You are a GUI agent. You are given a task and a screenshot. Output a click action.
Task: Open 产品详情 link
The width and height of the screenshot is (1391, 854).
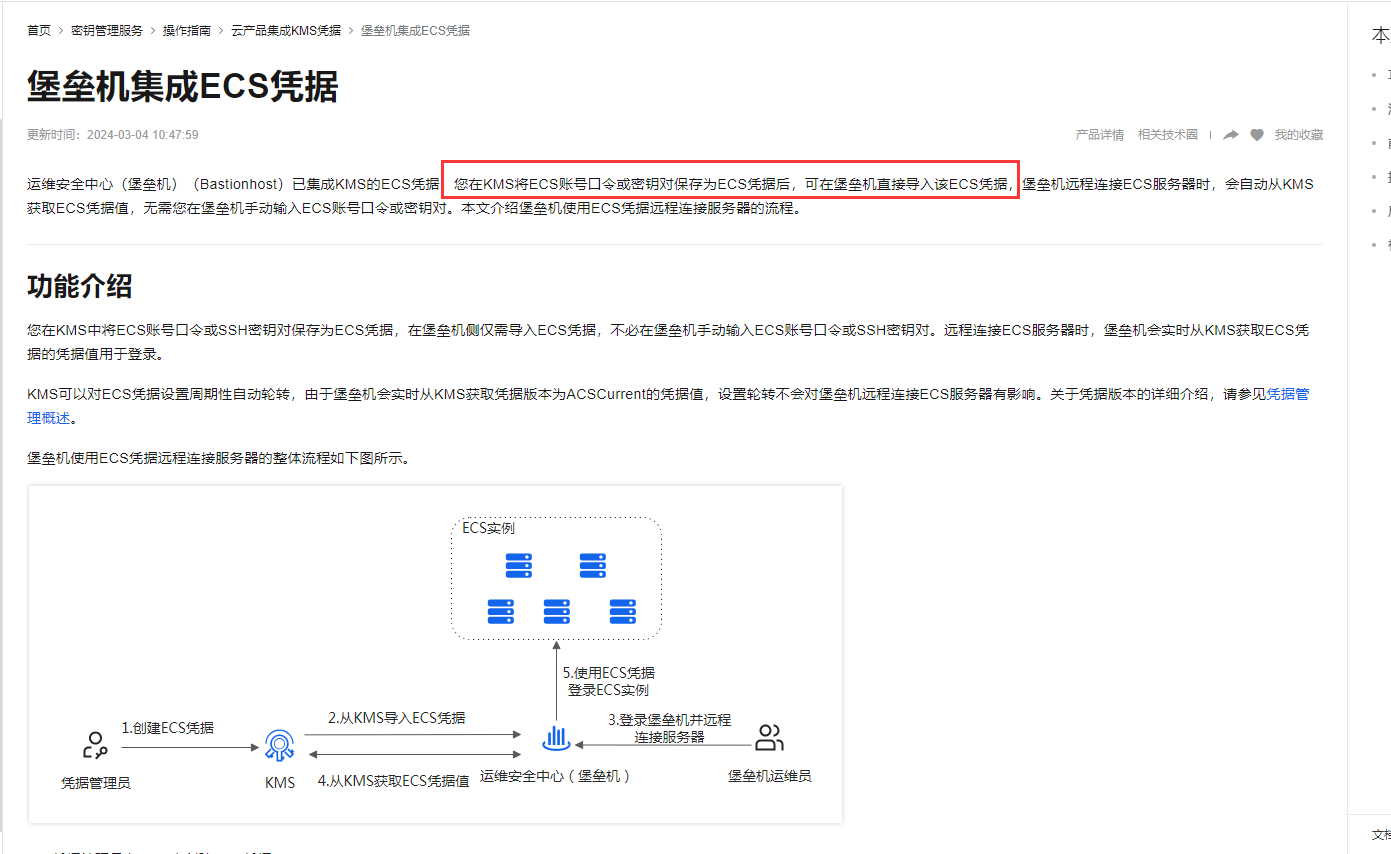coord(1100,135)
